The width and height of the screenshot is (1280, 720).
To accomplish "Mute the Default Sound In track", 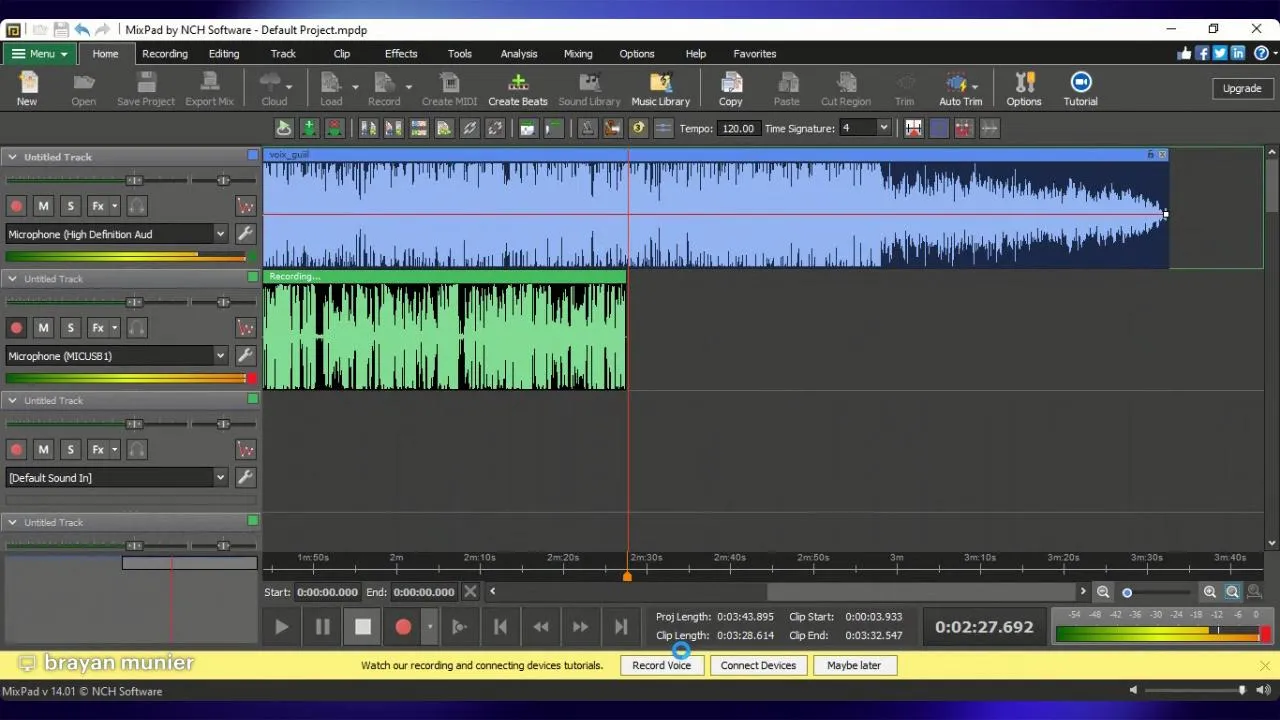I will coord(43,450).
